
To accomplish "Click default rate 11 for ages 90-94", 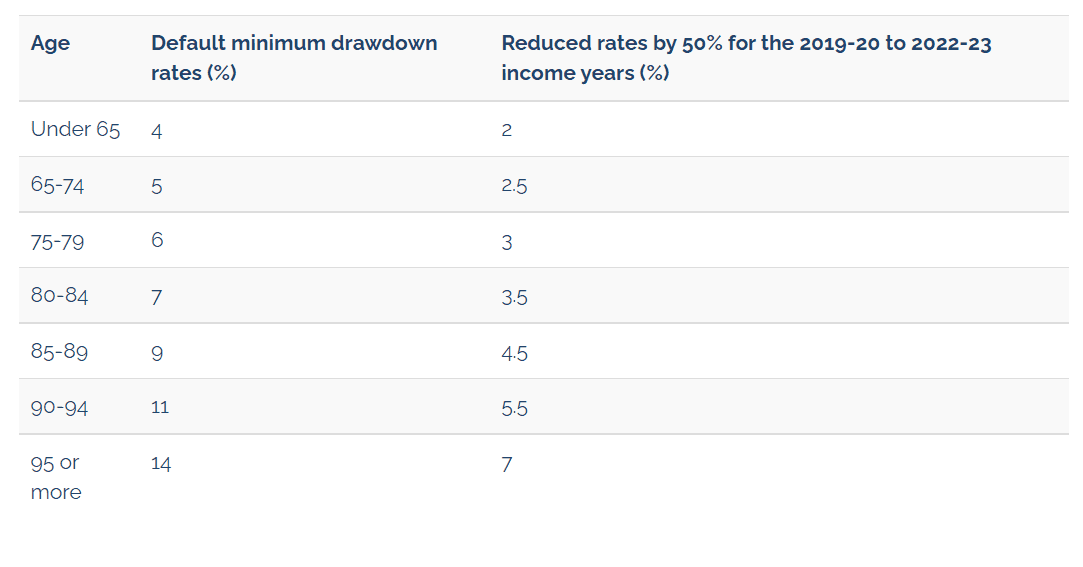I will point(160,407).
